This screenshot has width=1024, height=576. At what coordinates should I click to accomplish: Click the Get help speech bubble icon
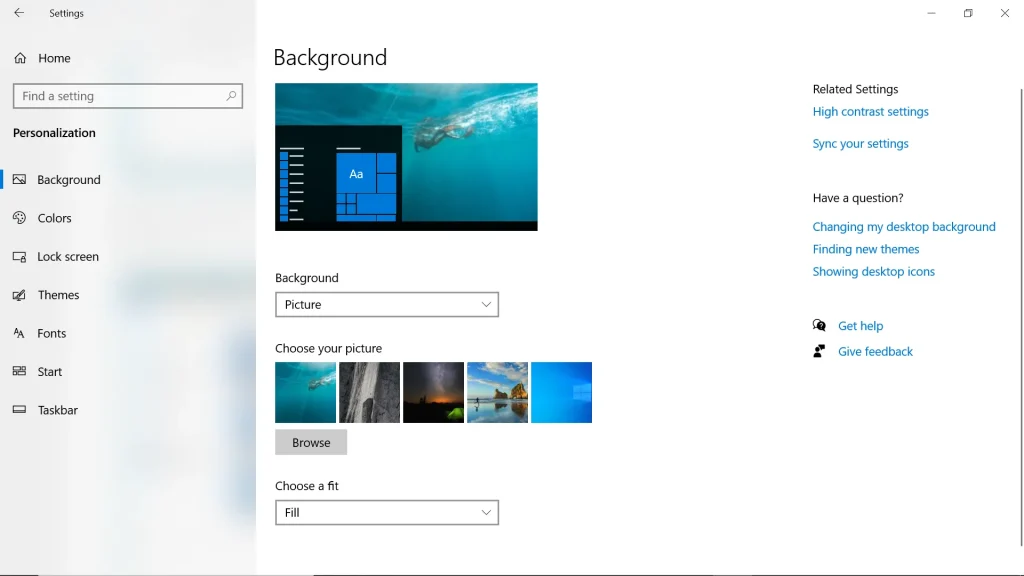pyautogui.click(x=818, y=325)
